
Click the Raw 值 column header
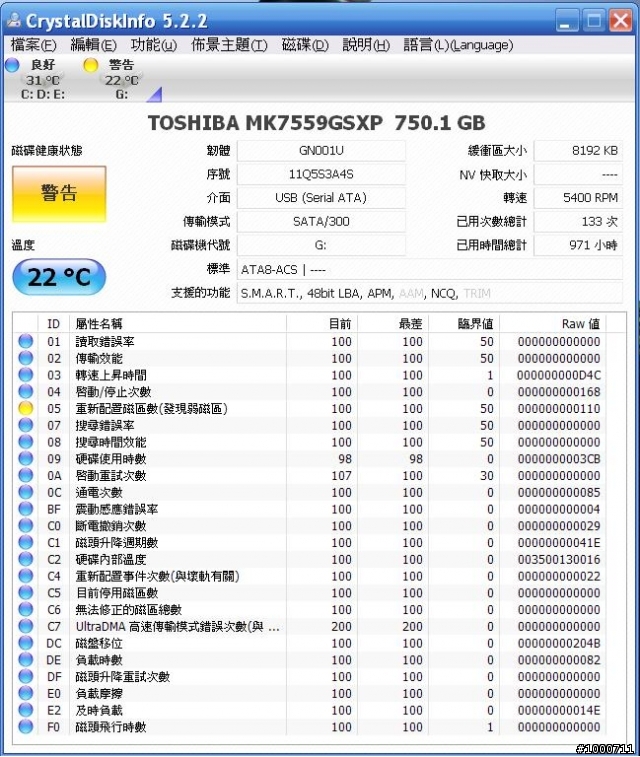click(x=553, y=323)
